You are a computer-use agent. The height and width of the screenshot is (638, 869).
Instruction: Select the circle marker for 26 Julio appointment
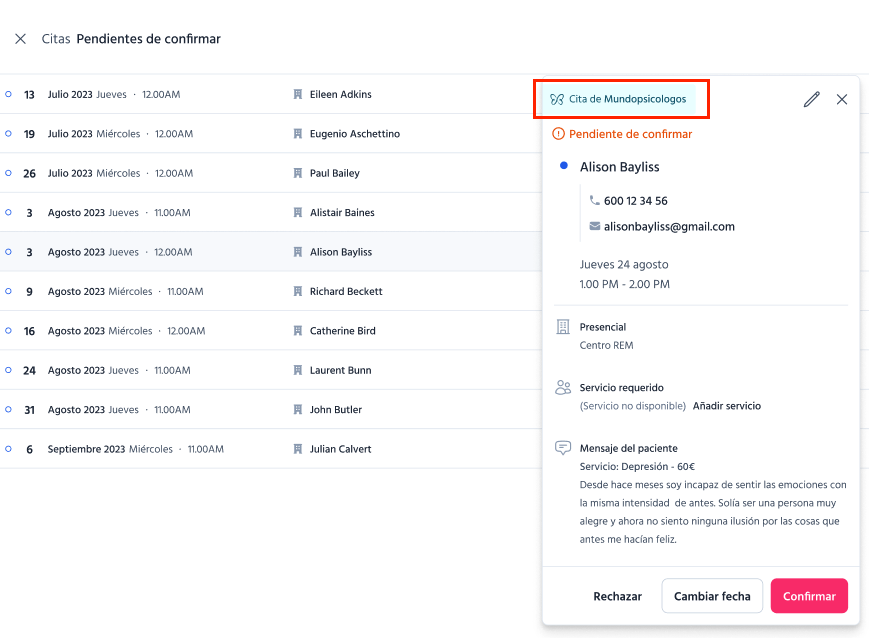(8, 173)
